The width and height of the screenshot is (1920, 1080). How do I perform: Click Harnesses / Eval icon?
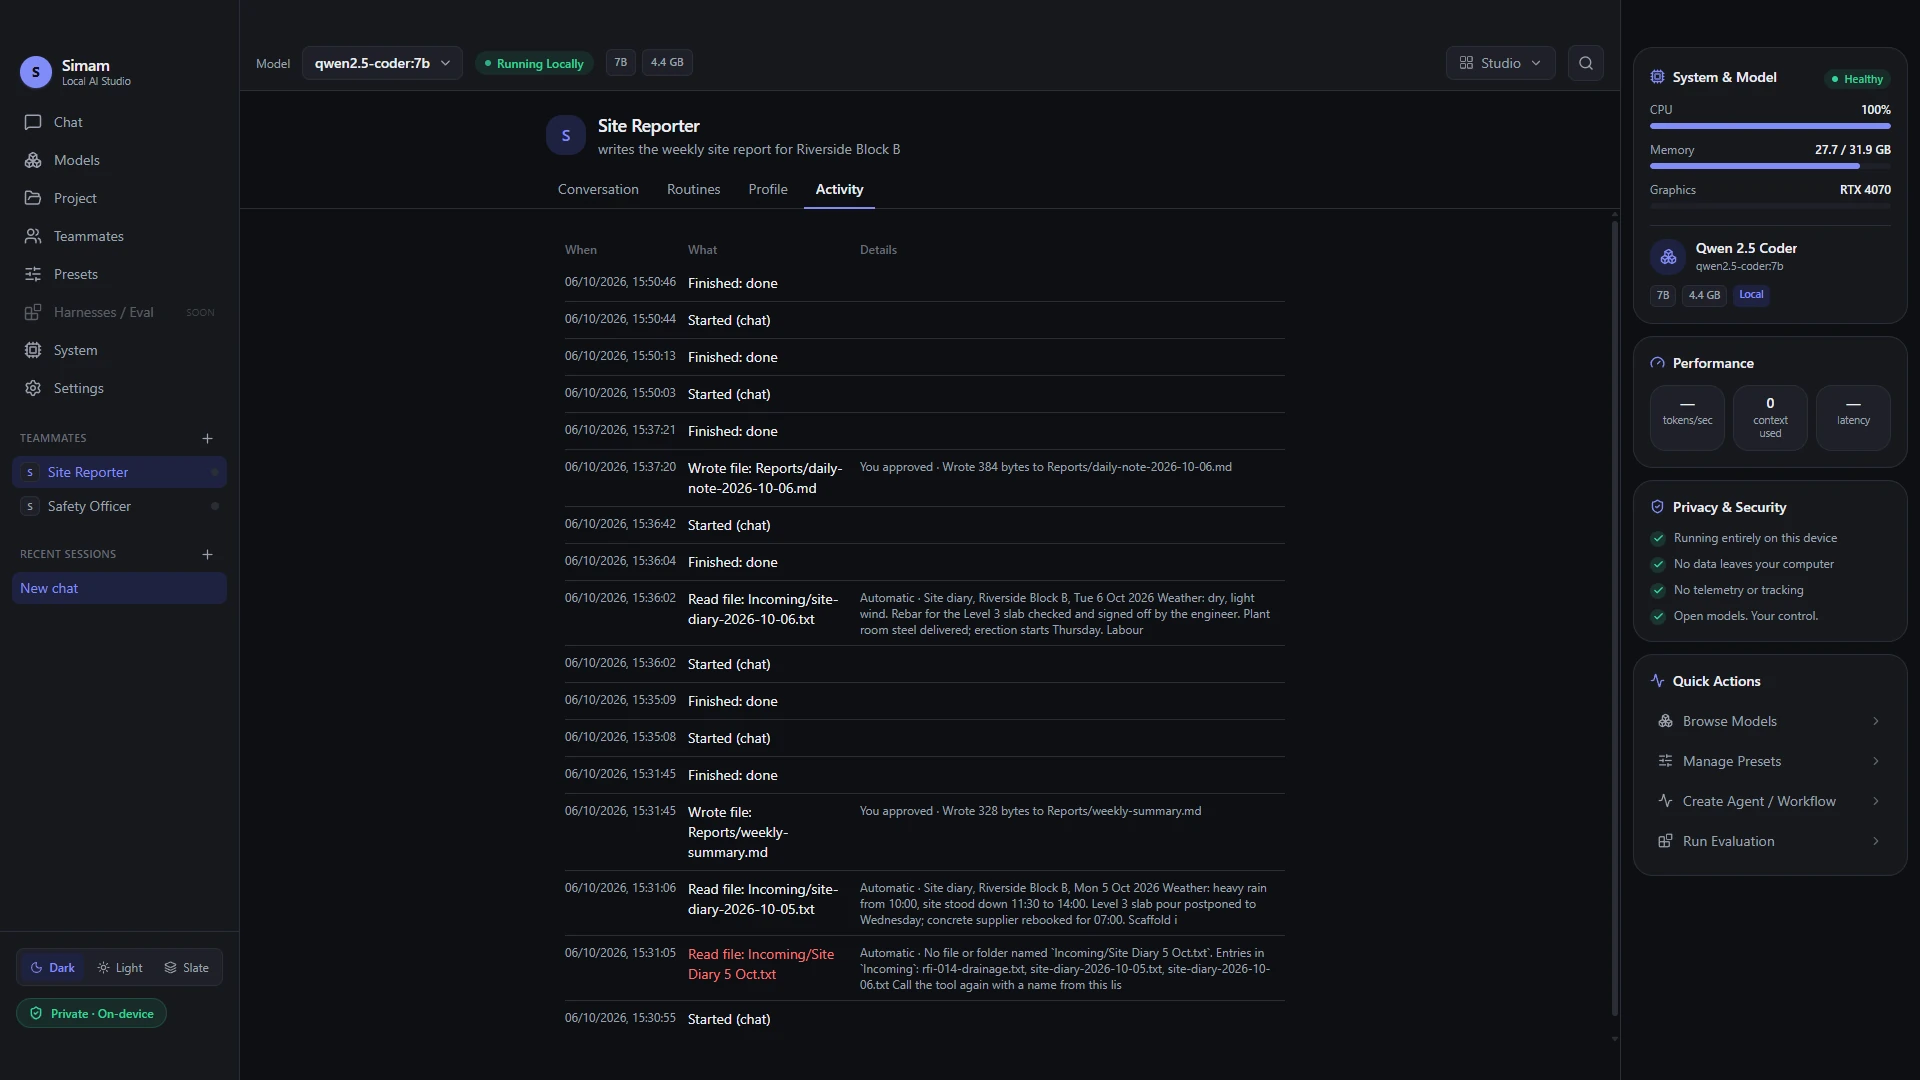(x=33, y=312)
